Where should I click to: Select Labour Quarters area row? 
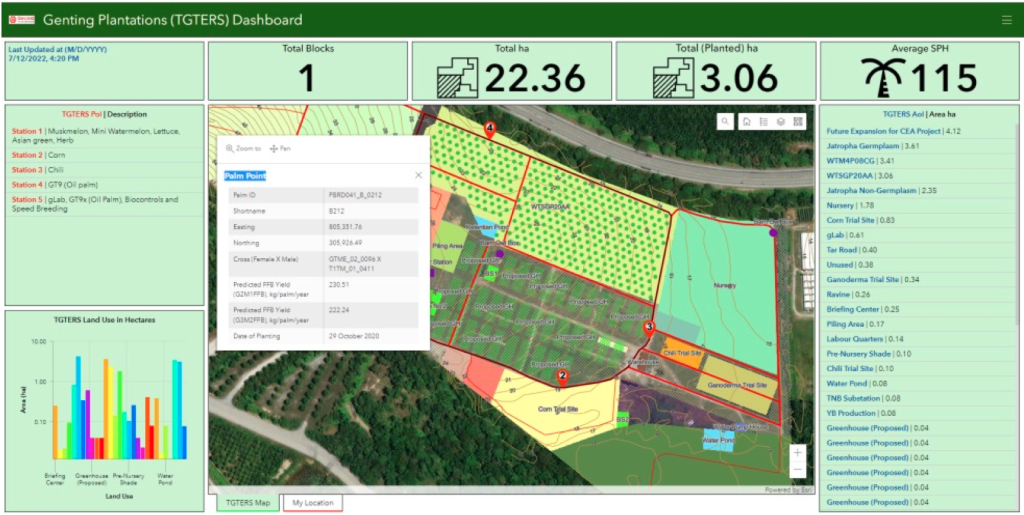919,339
